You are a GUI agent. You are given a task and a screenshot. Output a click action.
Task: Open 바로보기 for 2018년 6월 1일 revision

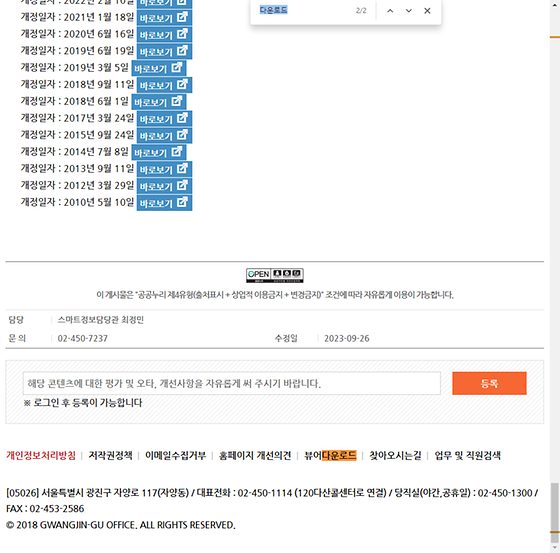pyautogui.click(x=159, y=101)
